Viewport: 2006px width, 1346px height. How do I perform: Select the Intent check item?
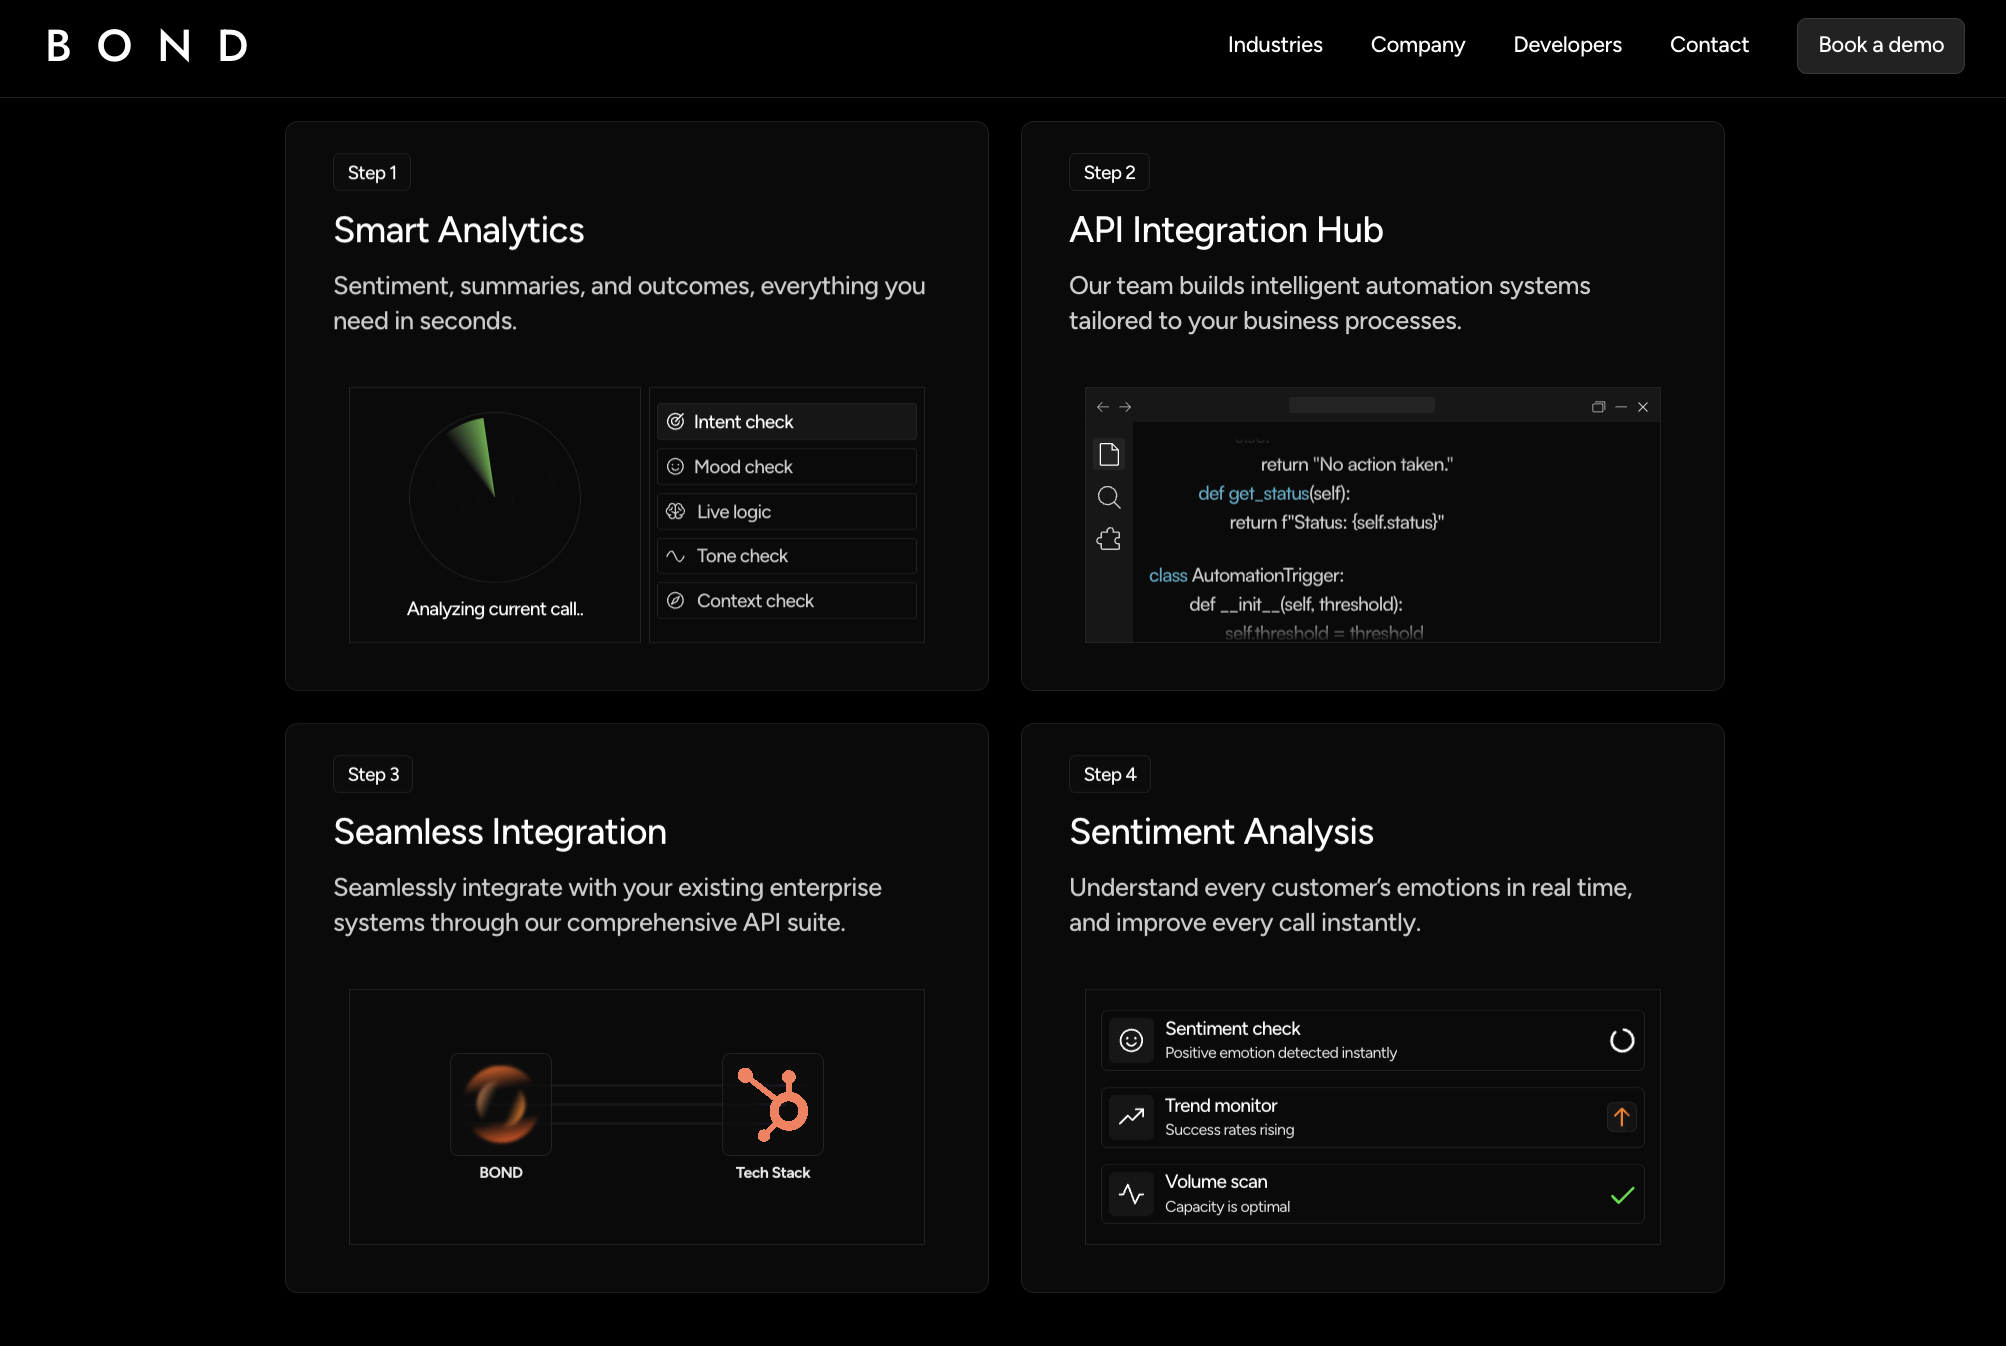pos(786,422)
